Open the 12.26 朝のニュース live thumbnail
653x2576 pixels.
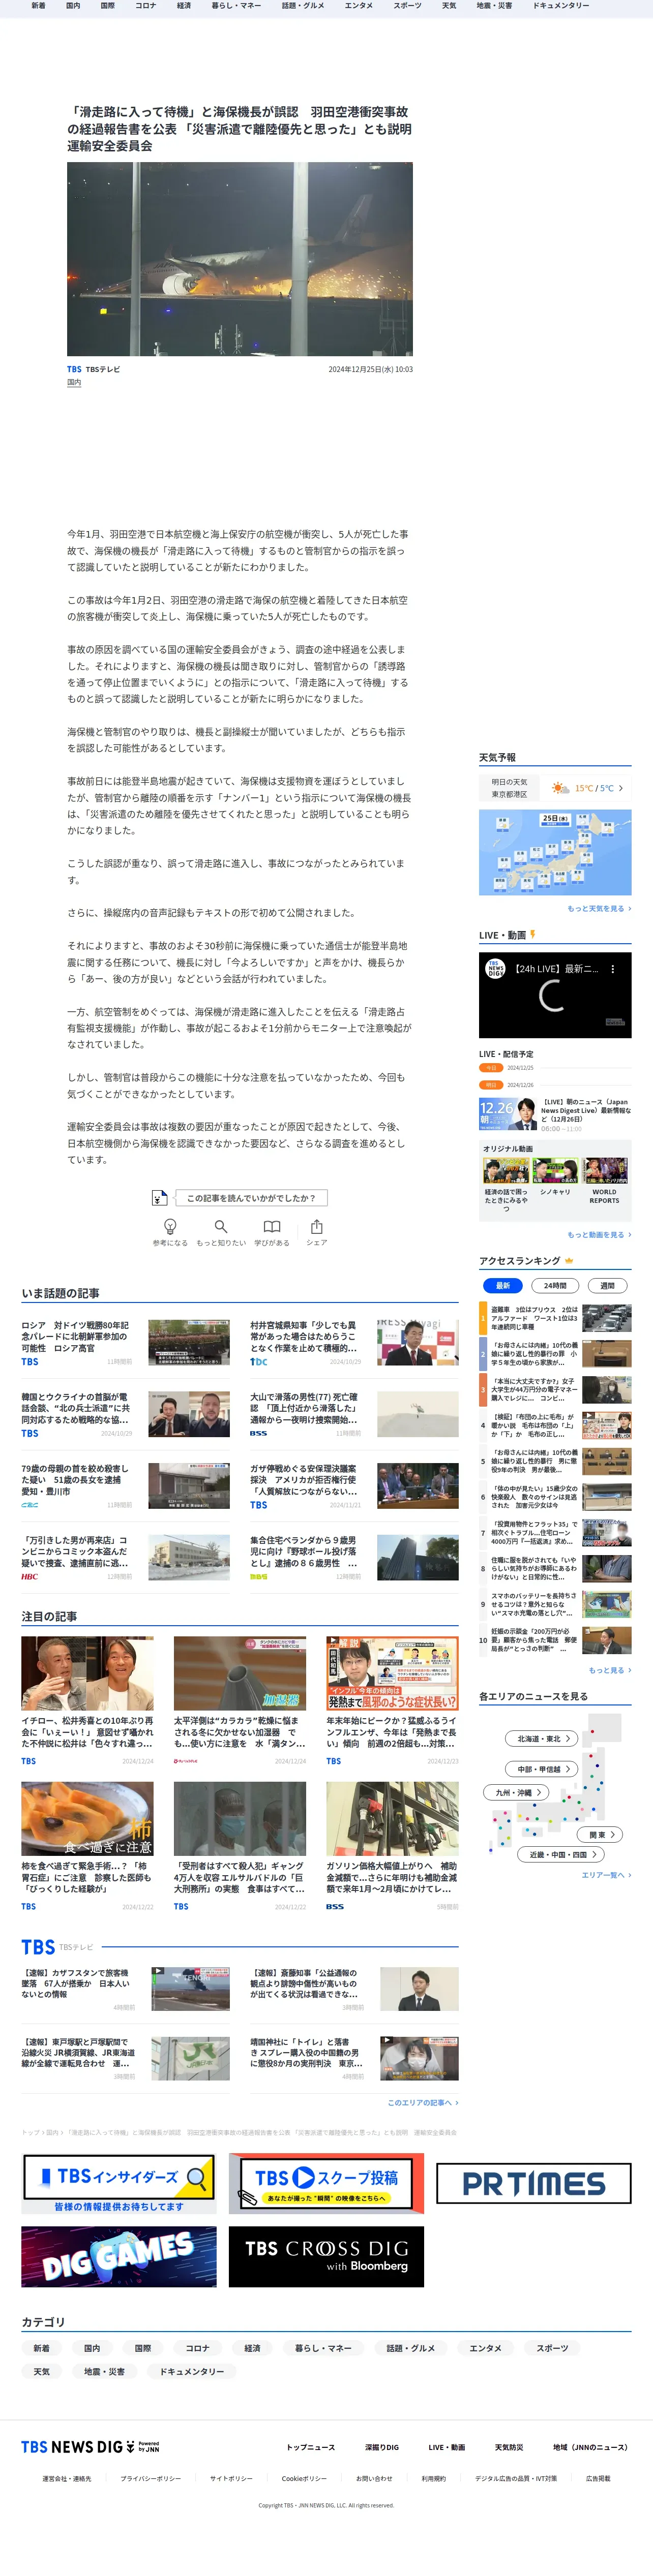[x=507, y=1115]
